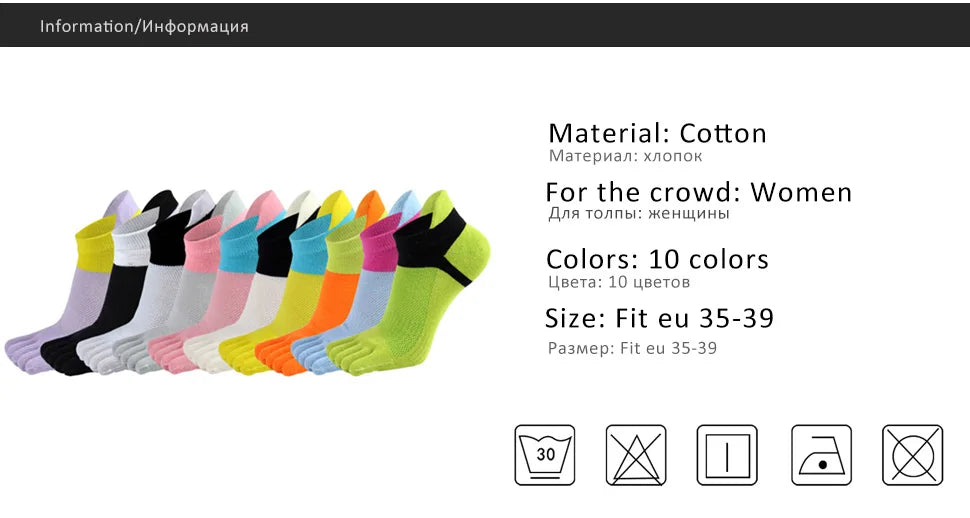Image resolution: width=970 pixels, height=518 pixels.
Task: Click the "Размер: Fit eu 35-39" subtitle
Action: click(632, 349)
